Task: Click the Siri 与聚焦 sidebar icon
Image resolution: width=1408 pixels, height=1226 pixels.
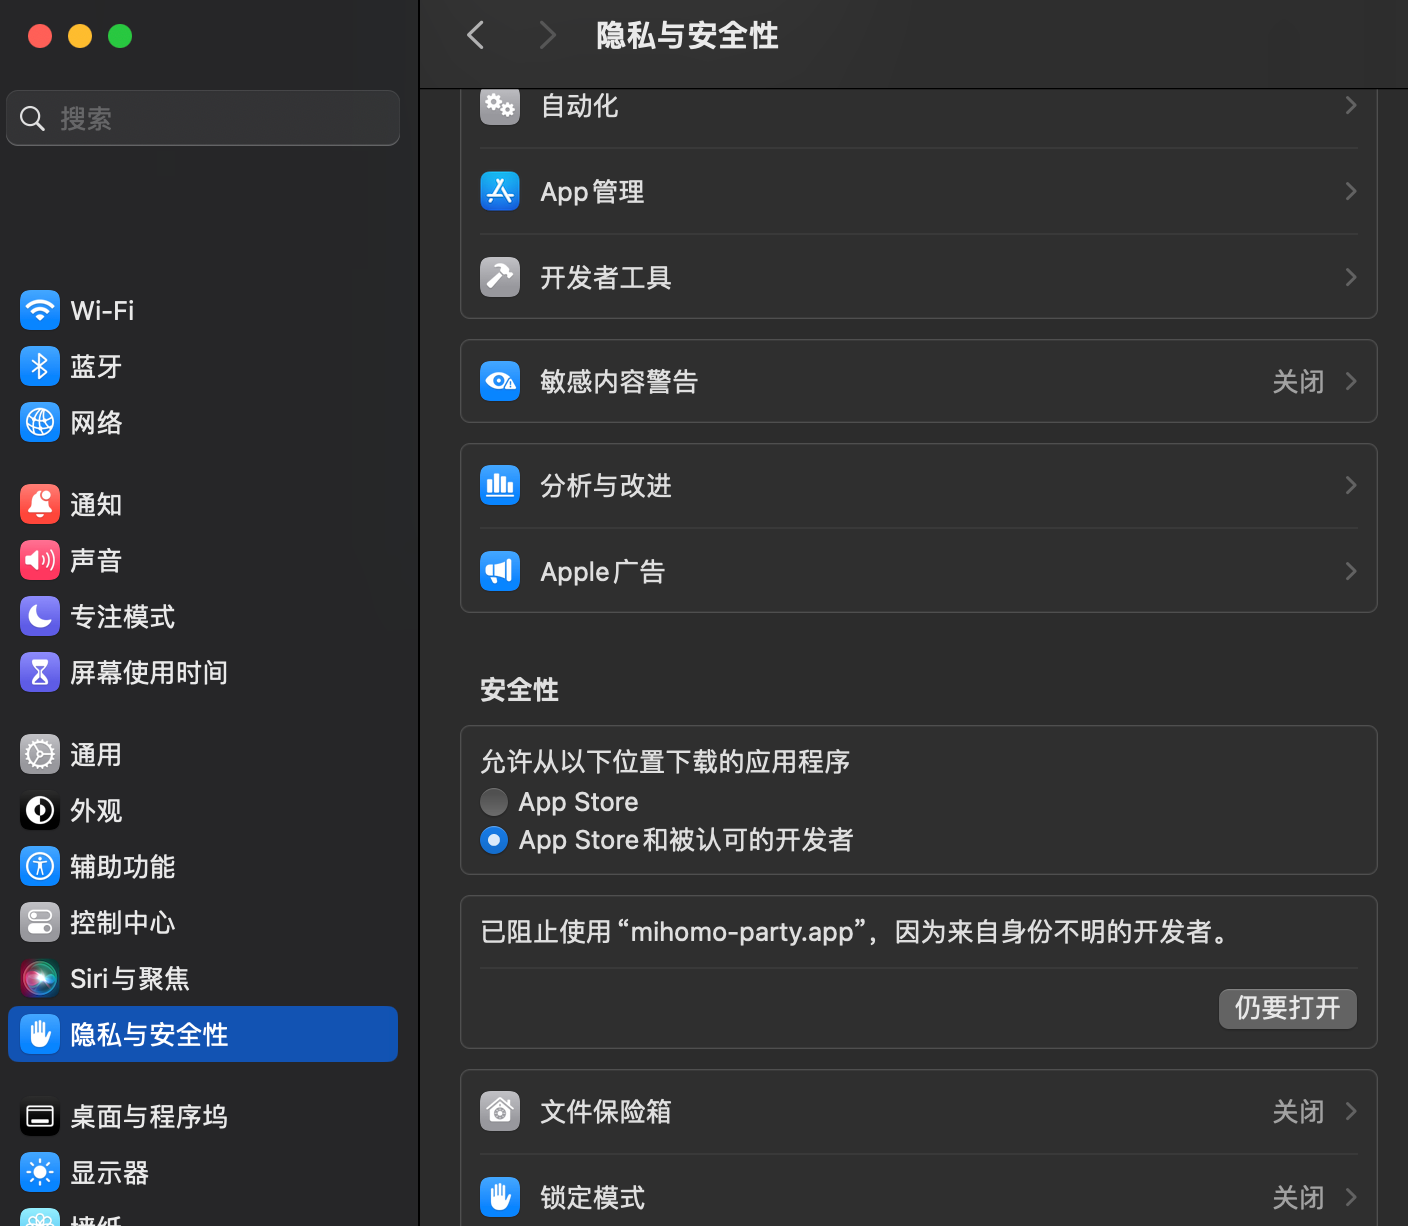Action: [40, 978]
